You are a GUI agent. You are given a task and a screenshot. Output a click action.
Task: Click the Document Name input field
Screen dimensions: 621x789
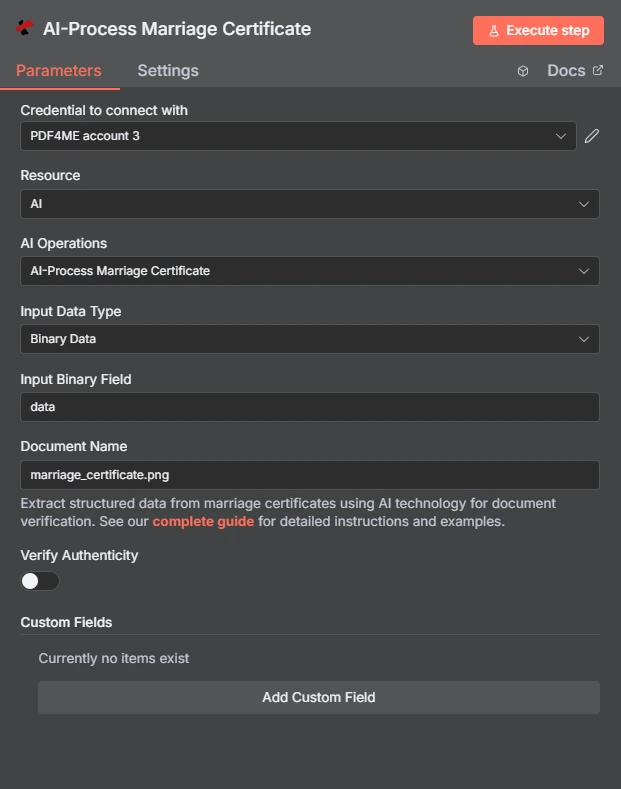click(310, 475)
